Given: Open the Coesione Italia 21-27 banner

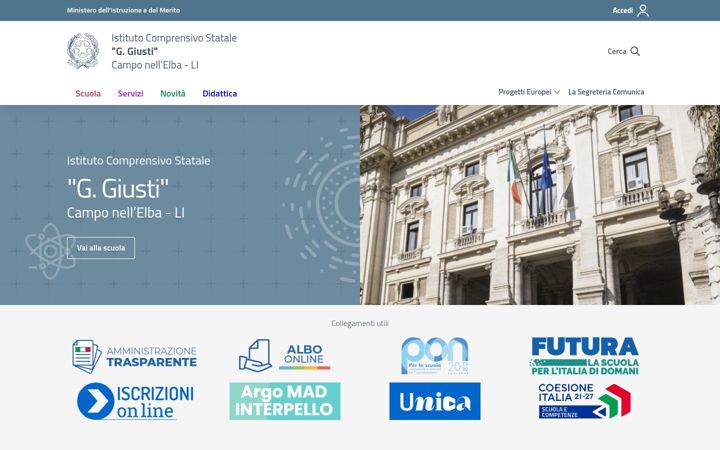Looking at the screenshot, I should point(585,401).
